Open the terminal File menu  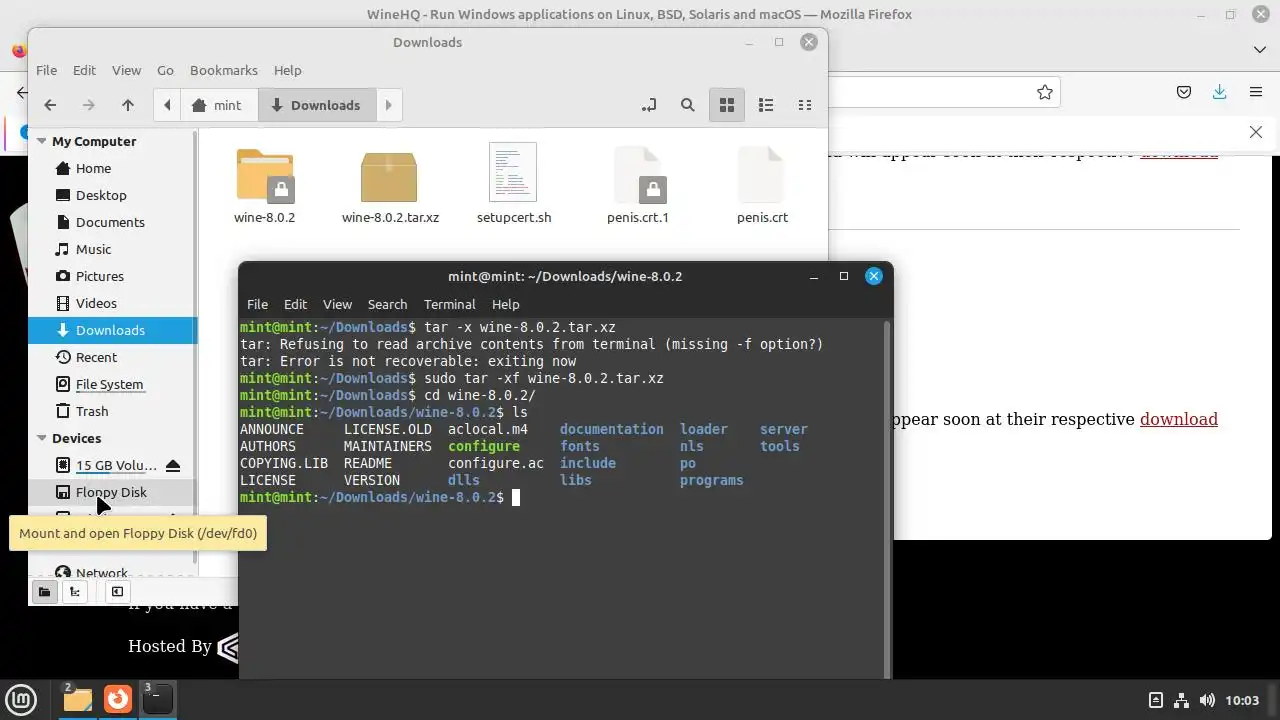(x=257, y=304)
